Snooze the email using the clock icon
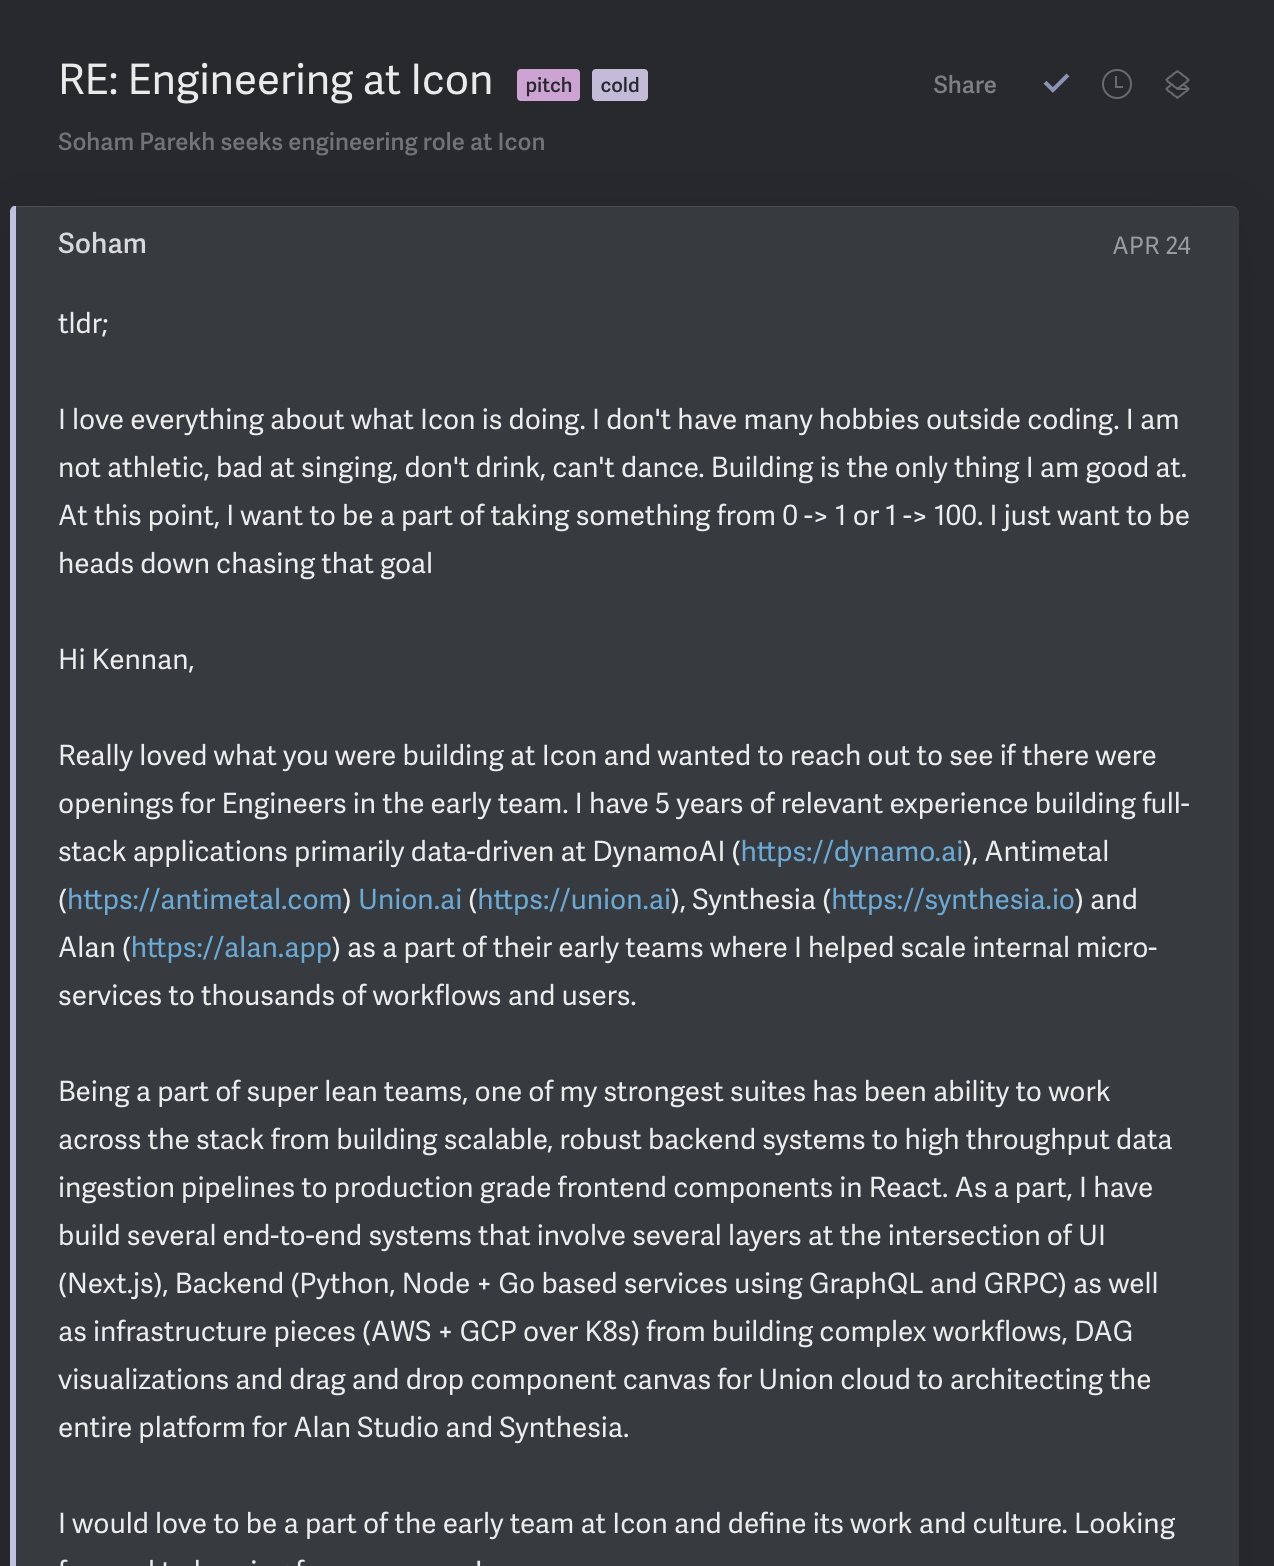Image resolution: width=1274 pixels, height=1566 pixels. pyautogui.click(x=1116, y=84)
